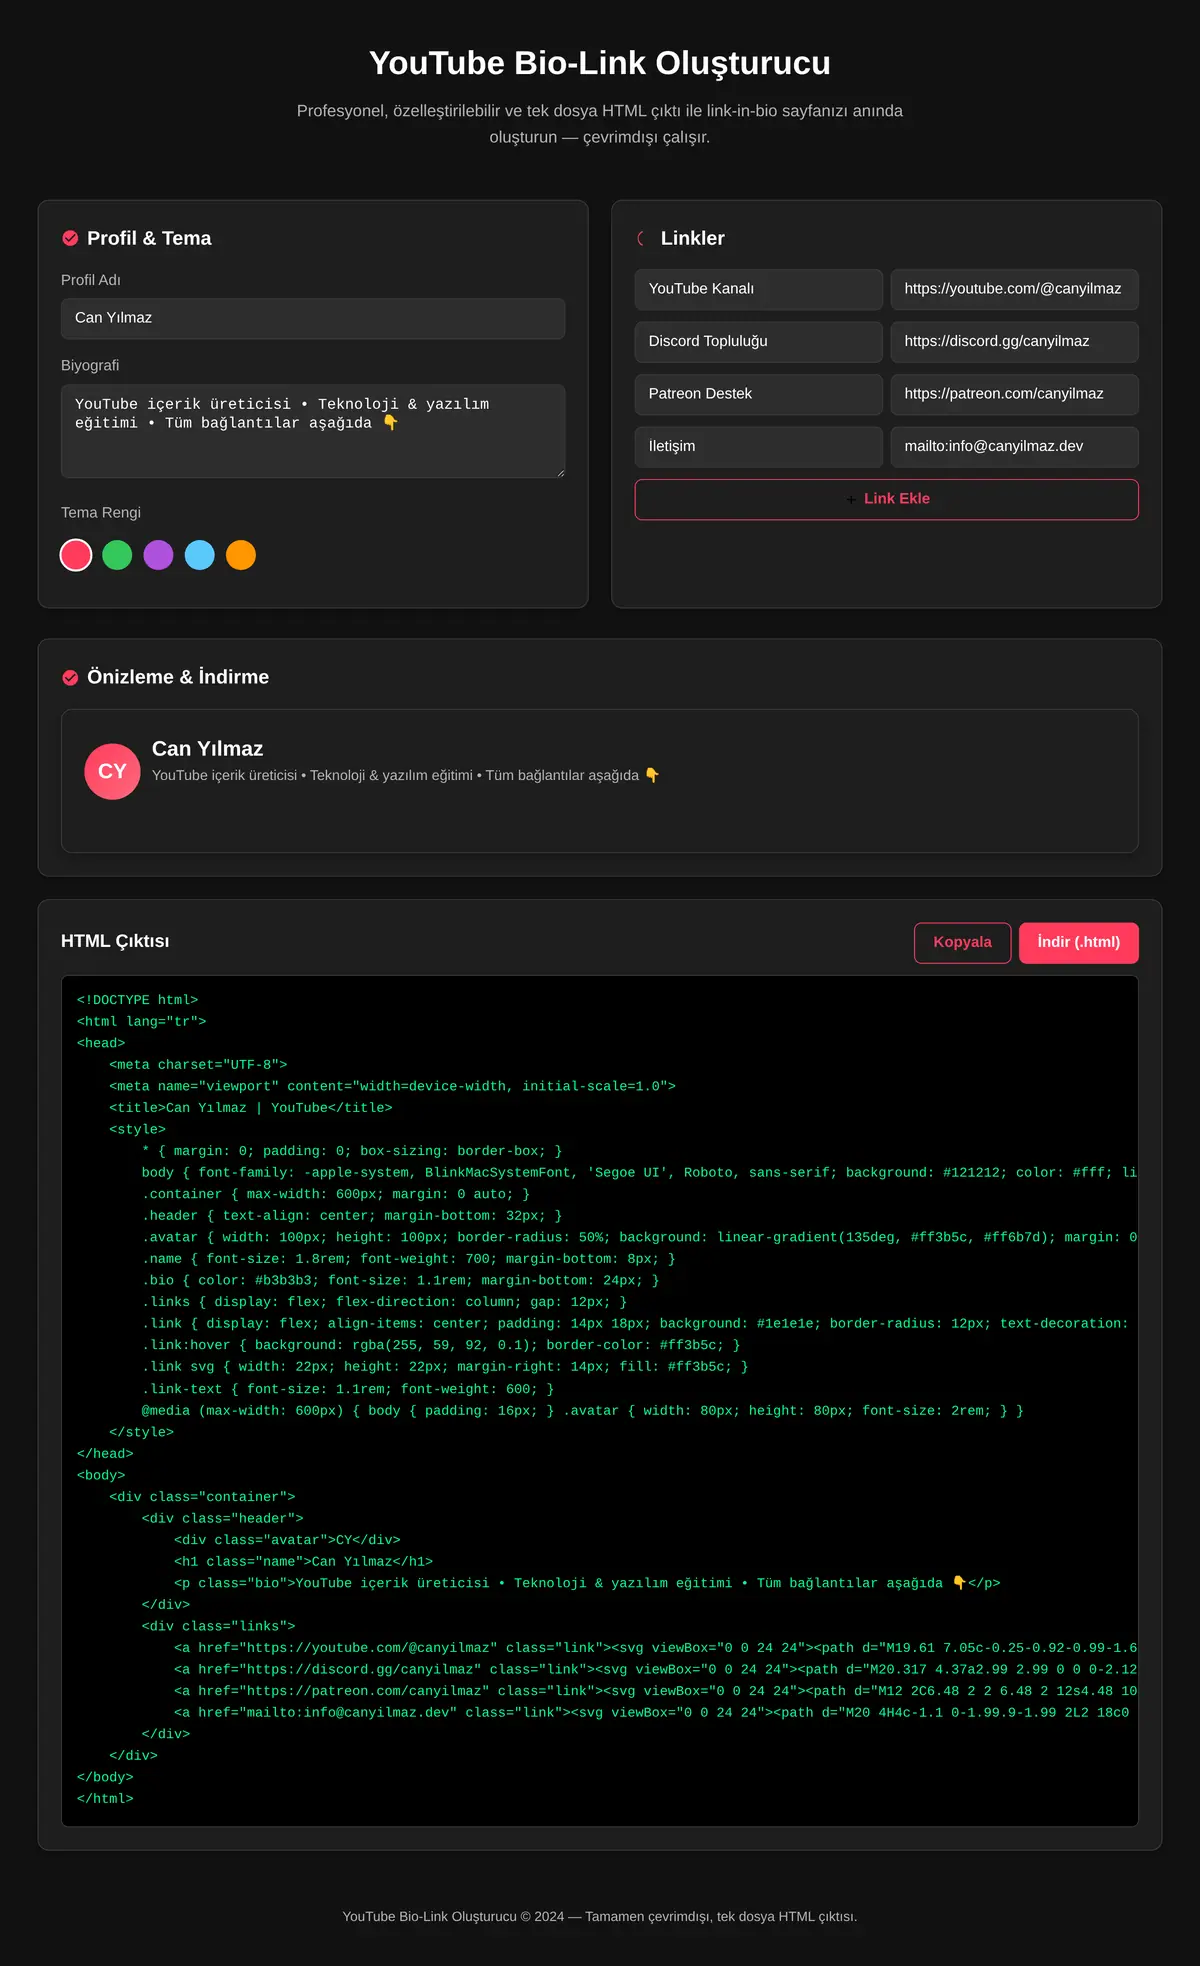
Task: Click the closing "</html>" code line
Action: (105, 1799)
